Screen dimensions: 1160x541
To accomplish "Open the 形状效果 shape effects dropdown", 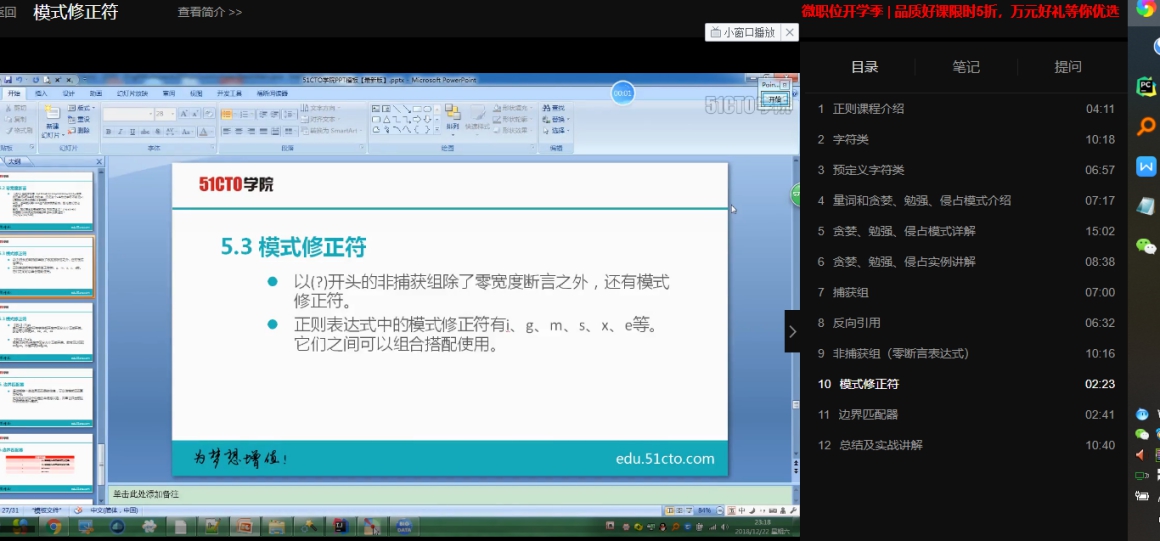I will coord(512,130).
